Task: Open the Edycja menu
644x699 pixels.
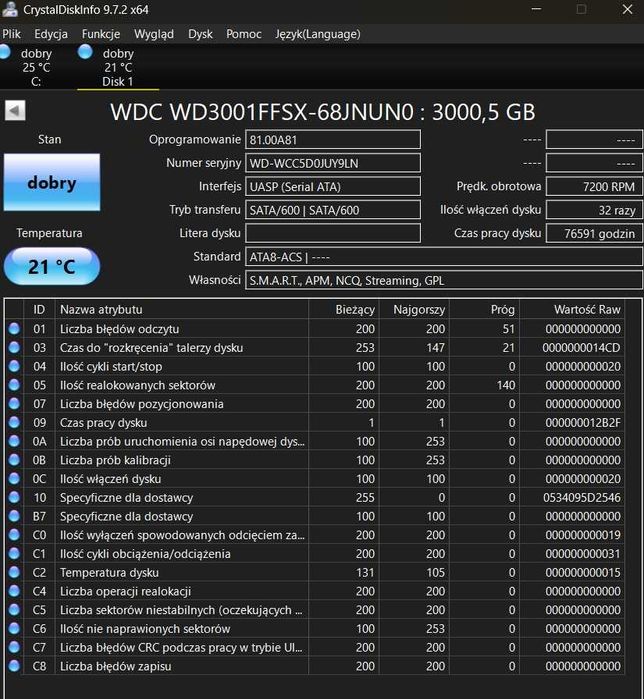Action: pyautogui.click(x=51, y=34)
